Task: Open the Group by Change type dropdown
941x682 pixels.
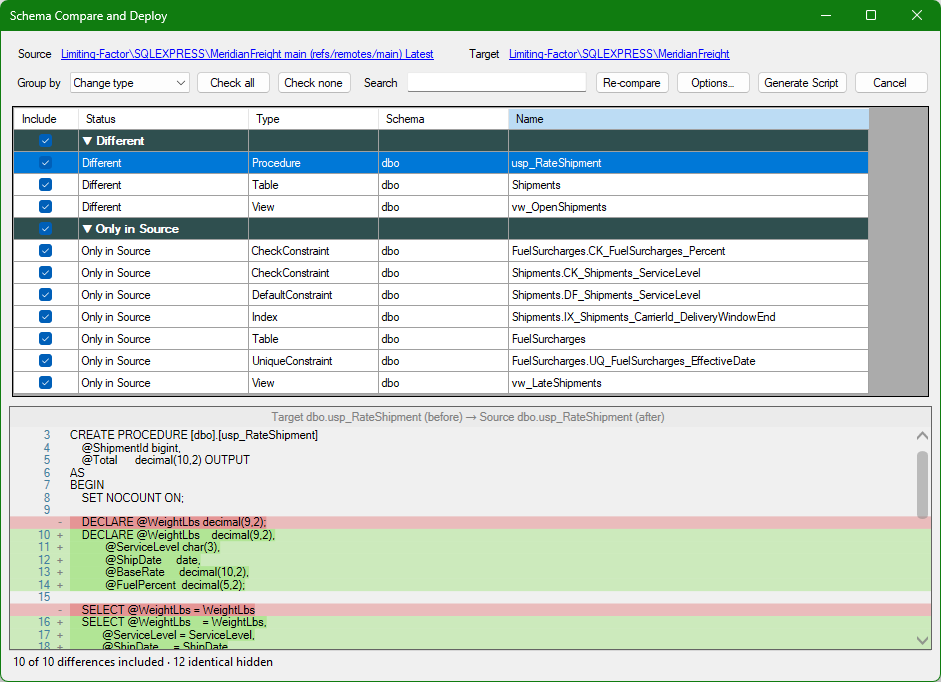Action: pyautogui.click(x=130, y=83)
